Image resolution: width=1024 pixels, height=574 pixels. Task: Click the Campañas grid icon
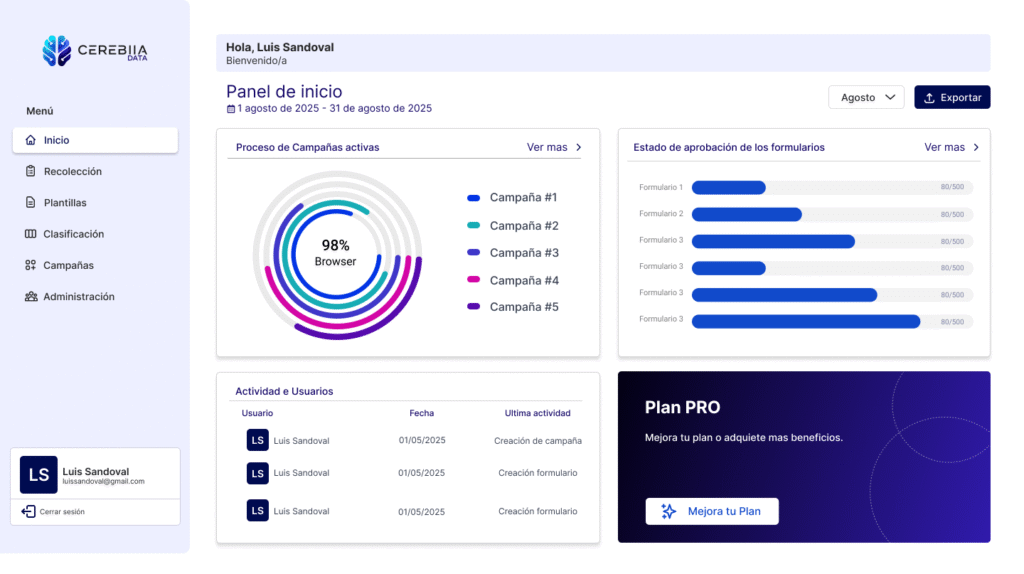[x=30, y=265]
